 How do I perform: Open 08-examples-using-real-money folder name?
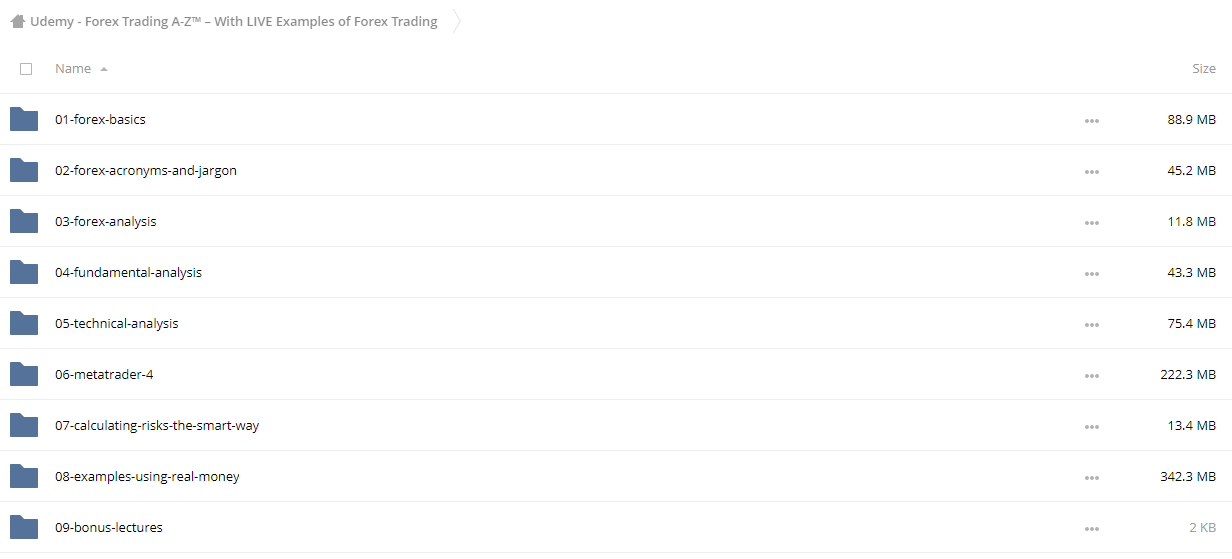147,477
